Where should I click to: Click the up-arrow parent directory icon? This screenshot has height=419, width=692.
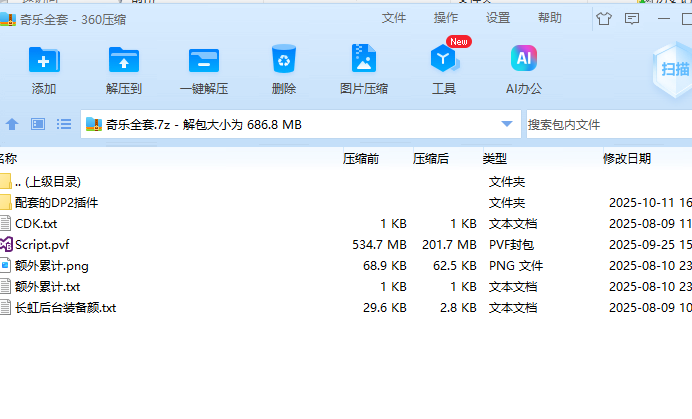[12, 124]
